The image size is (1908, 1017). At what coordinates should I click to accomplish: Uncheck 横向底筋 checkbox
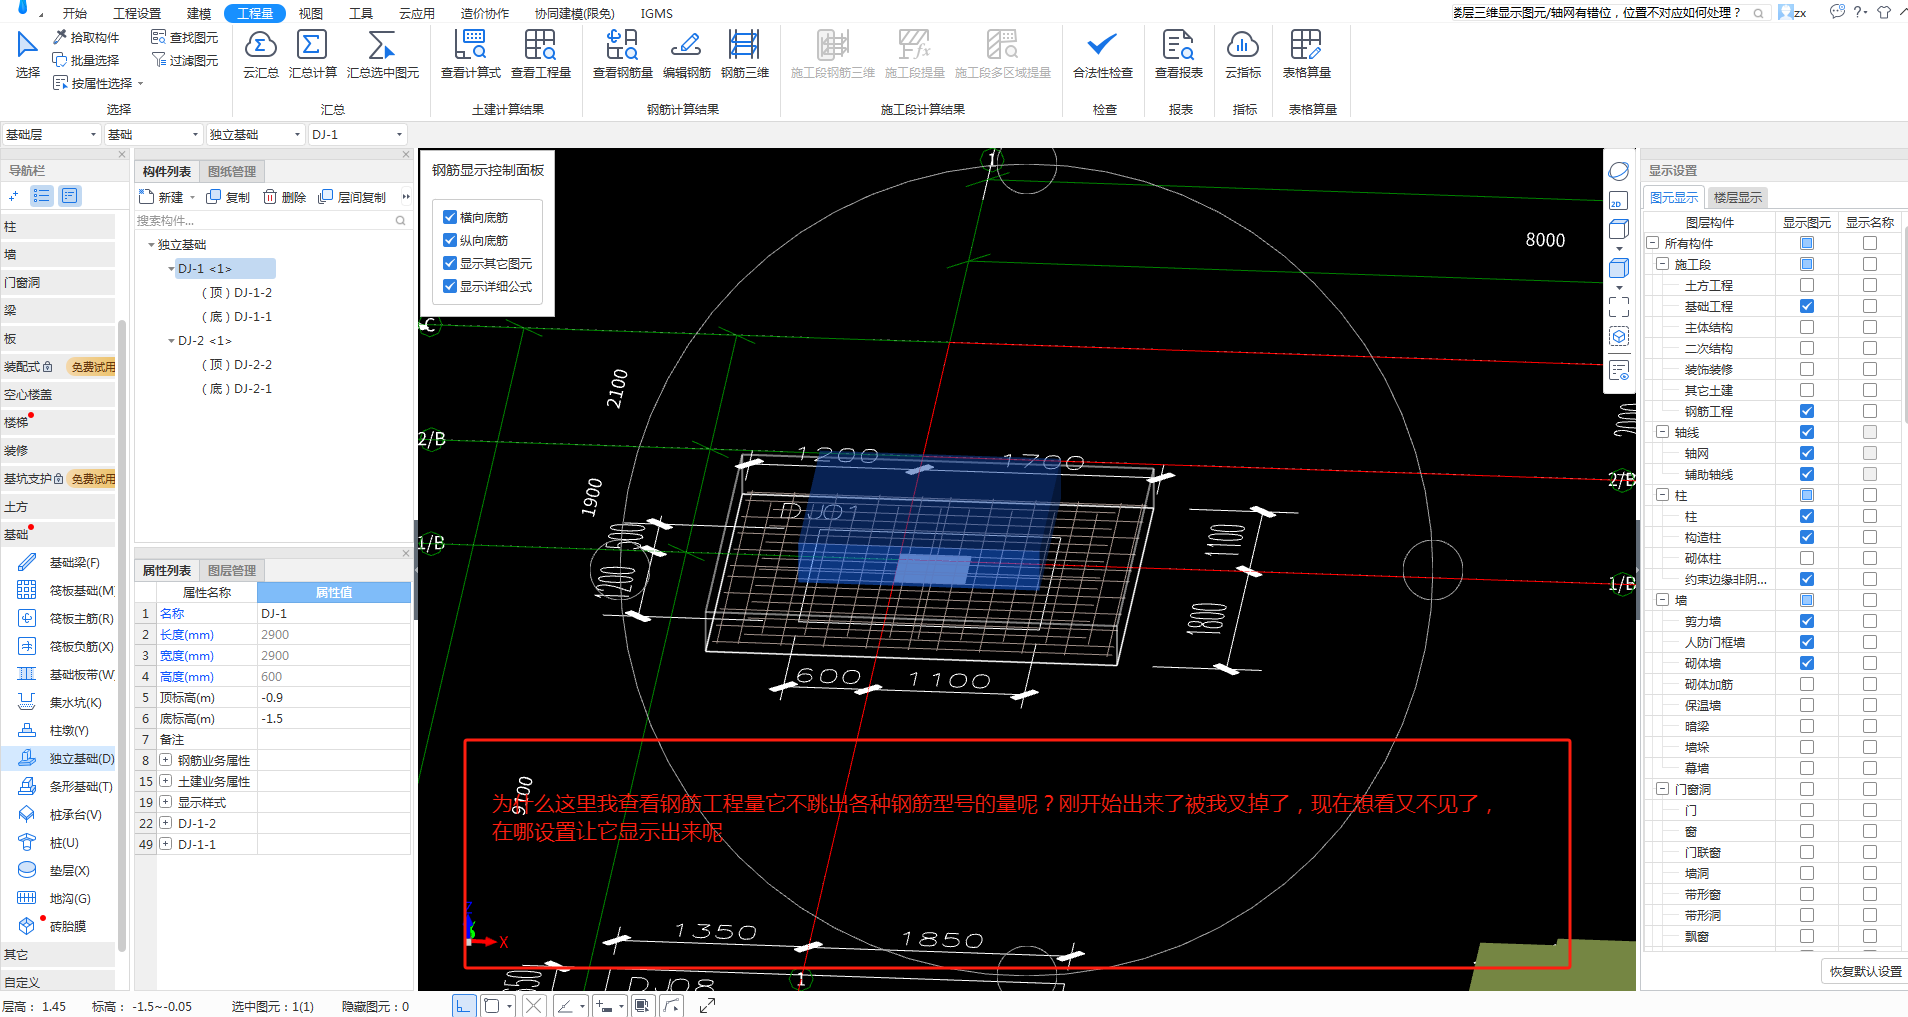pos(450,217)
